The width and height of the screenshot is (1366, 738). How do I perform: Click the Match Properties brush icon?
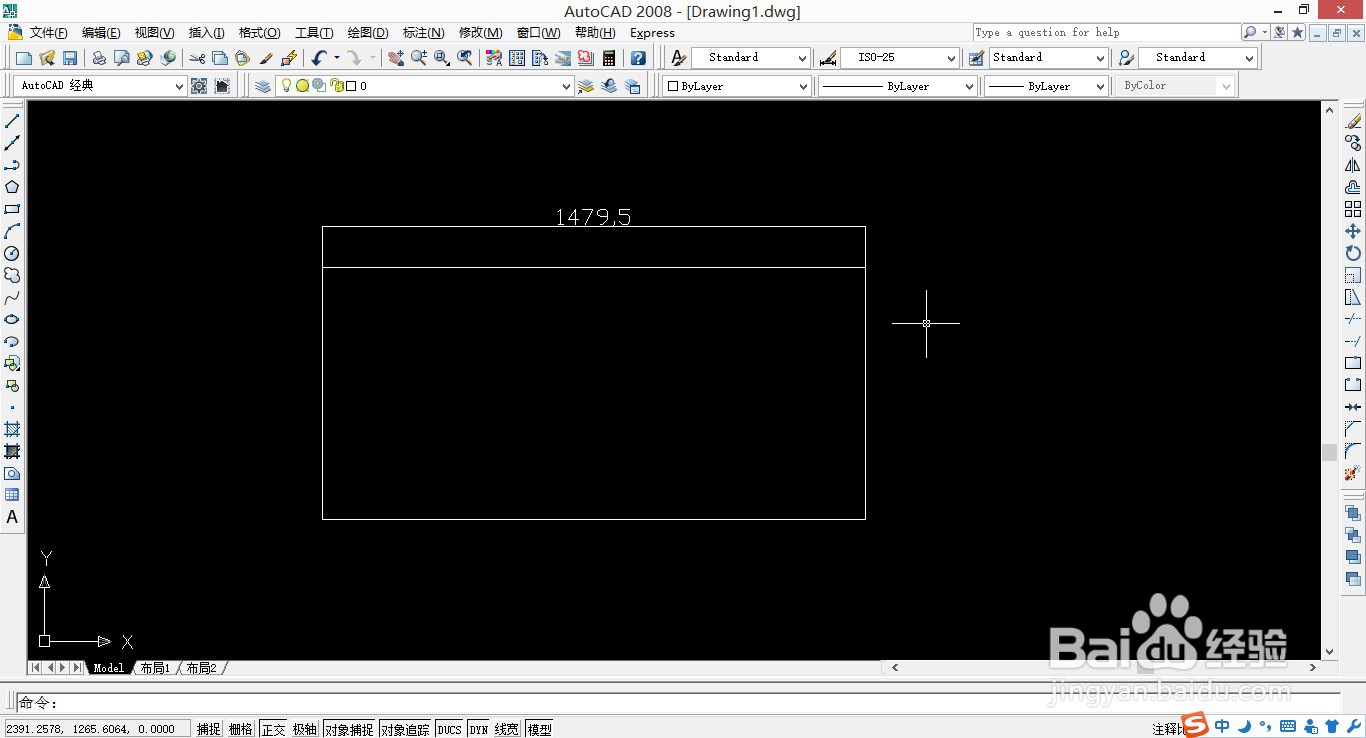[x=266, y=58]
